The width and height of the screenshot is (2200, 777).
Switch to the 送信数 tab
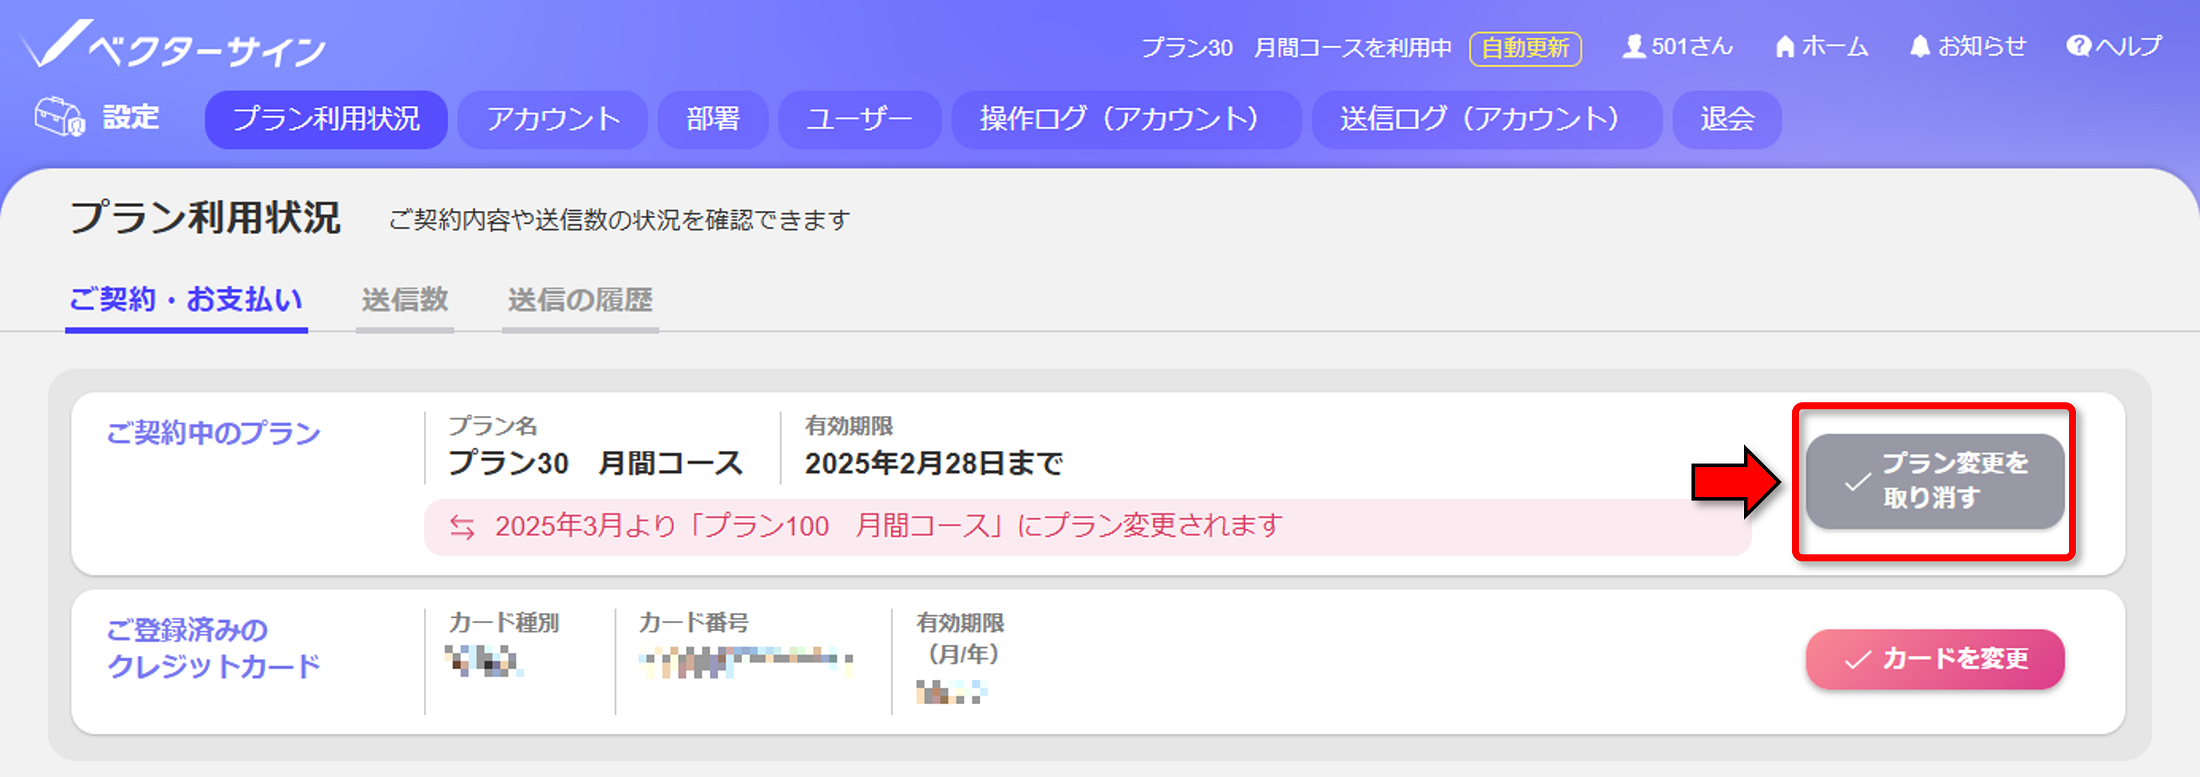[405, 300]
